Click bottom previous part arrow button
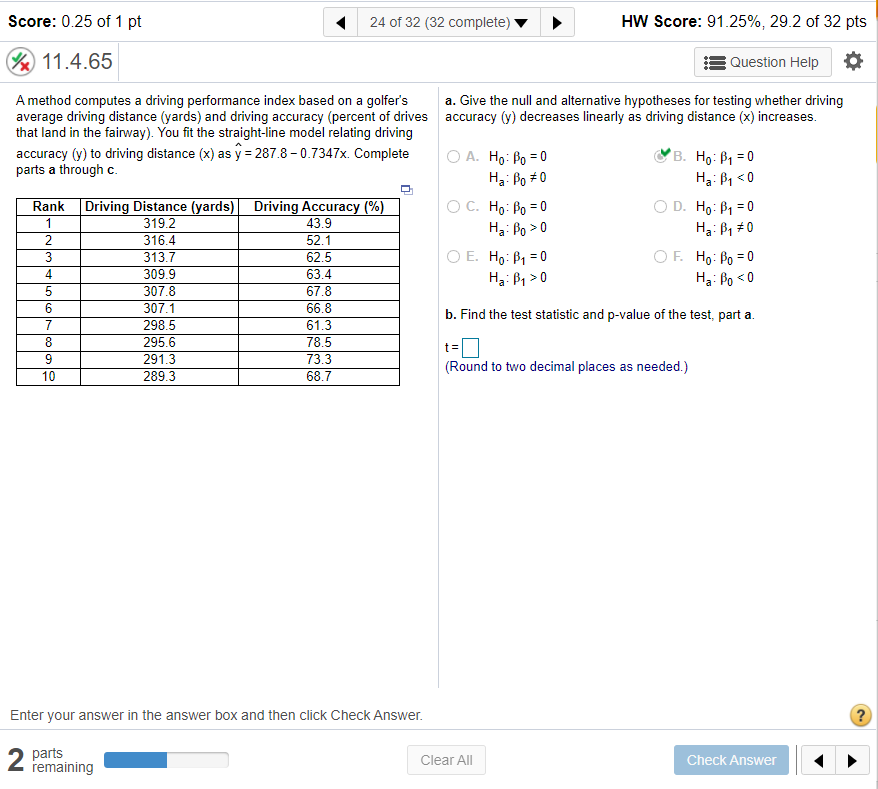Viewport: 878px width, 789px height. pyautogui.click(x=818, y=760)
